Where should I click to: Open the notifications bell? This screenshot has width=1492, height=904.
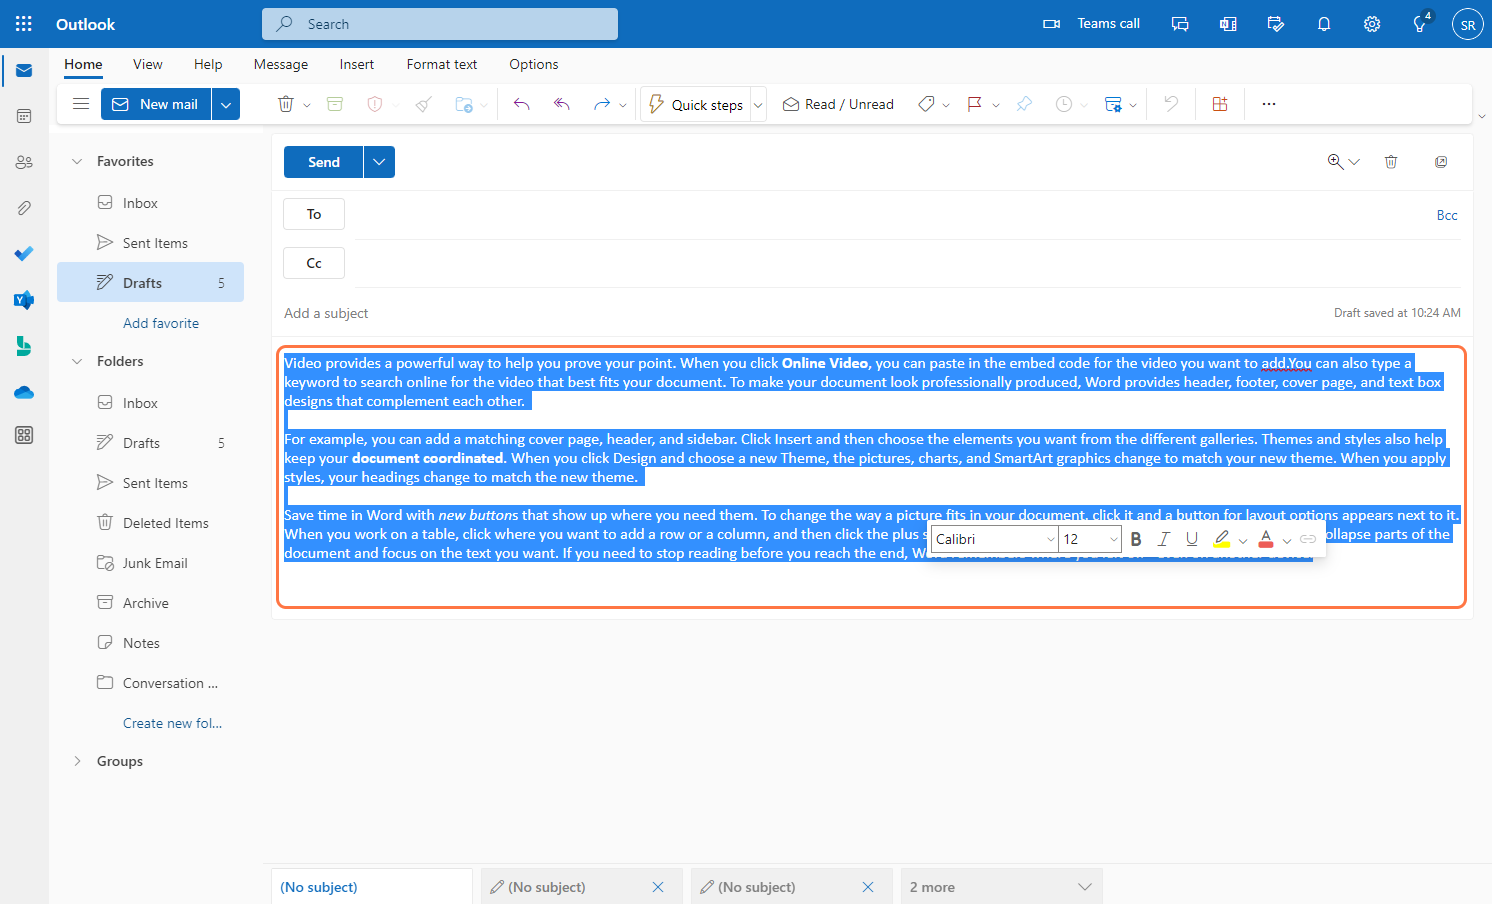point(1324,24)
